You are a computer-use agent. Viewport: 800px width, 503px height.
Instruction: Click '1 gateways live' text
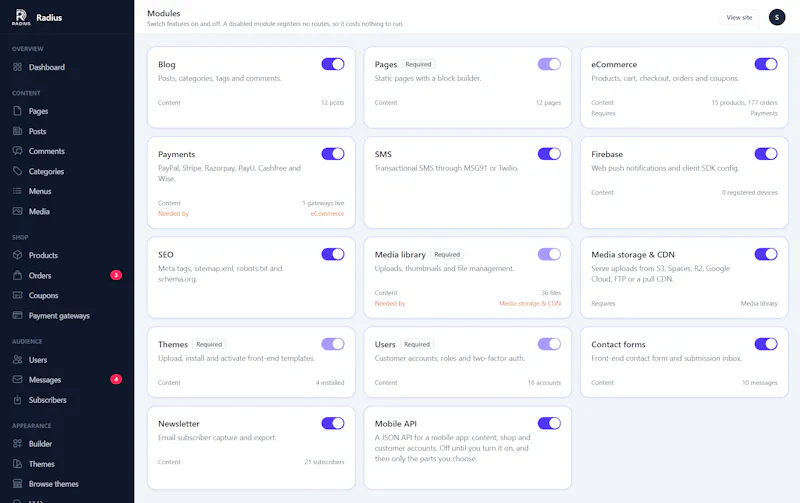click(x=323, y=203)
